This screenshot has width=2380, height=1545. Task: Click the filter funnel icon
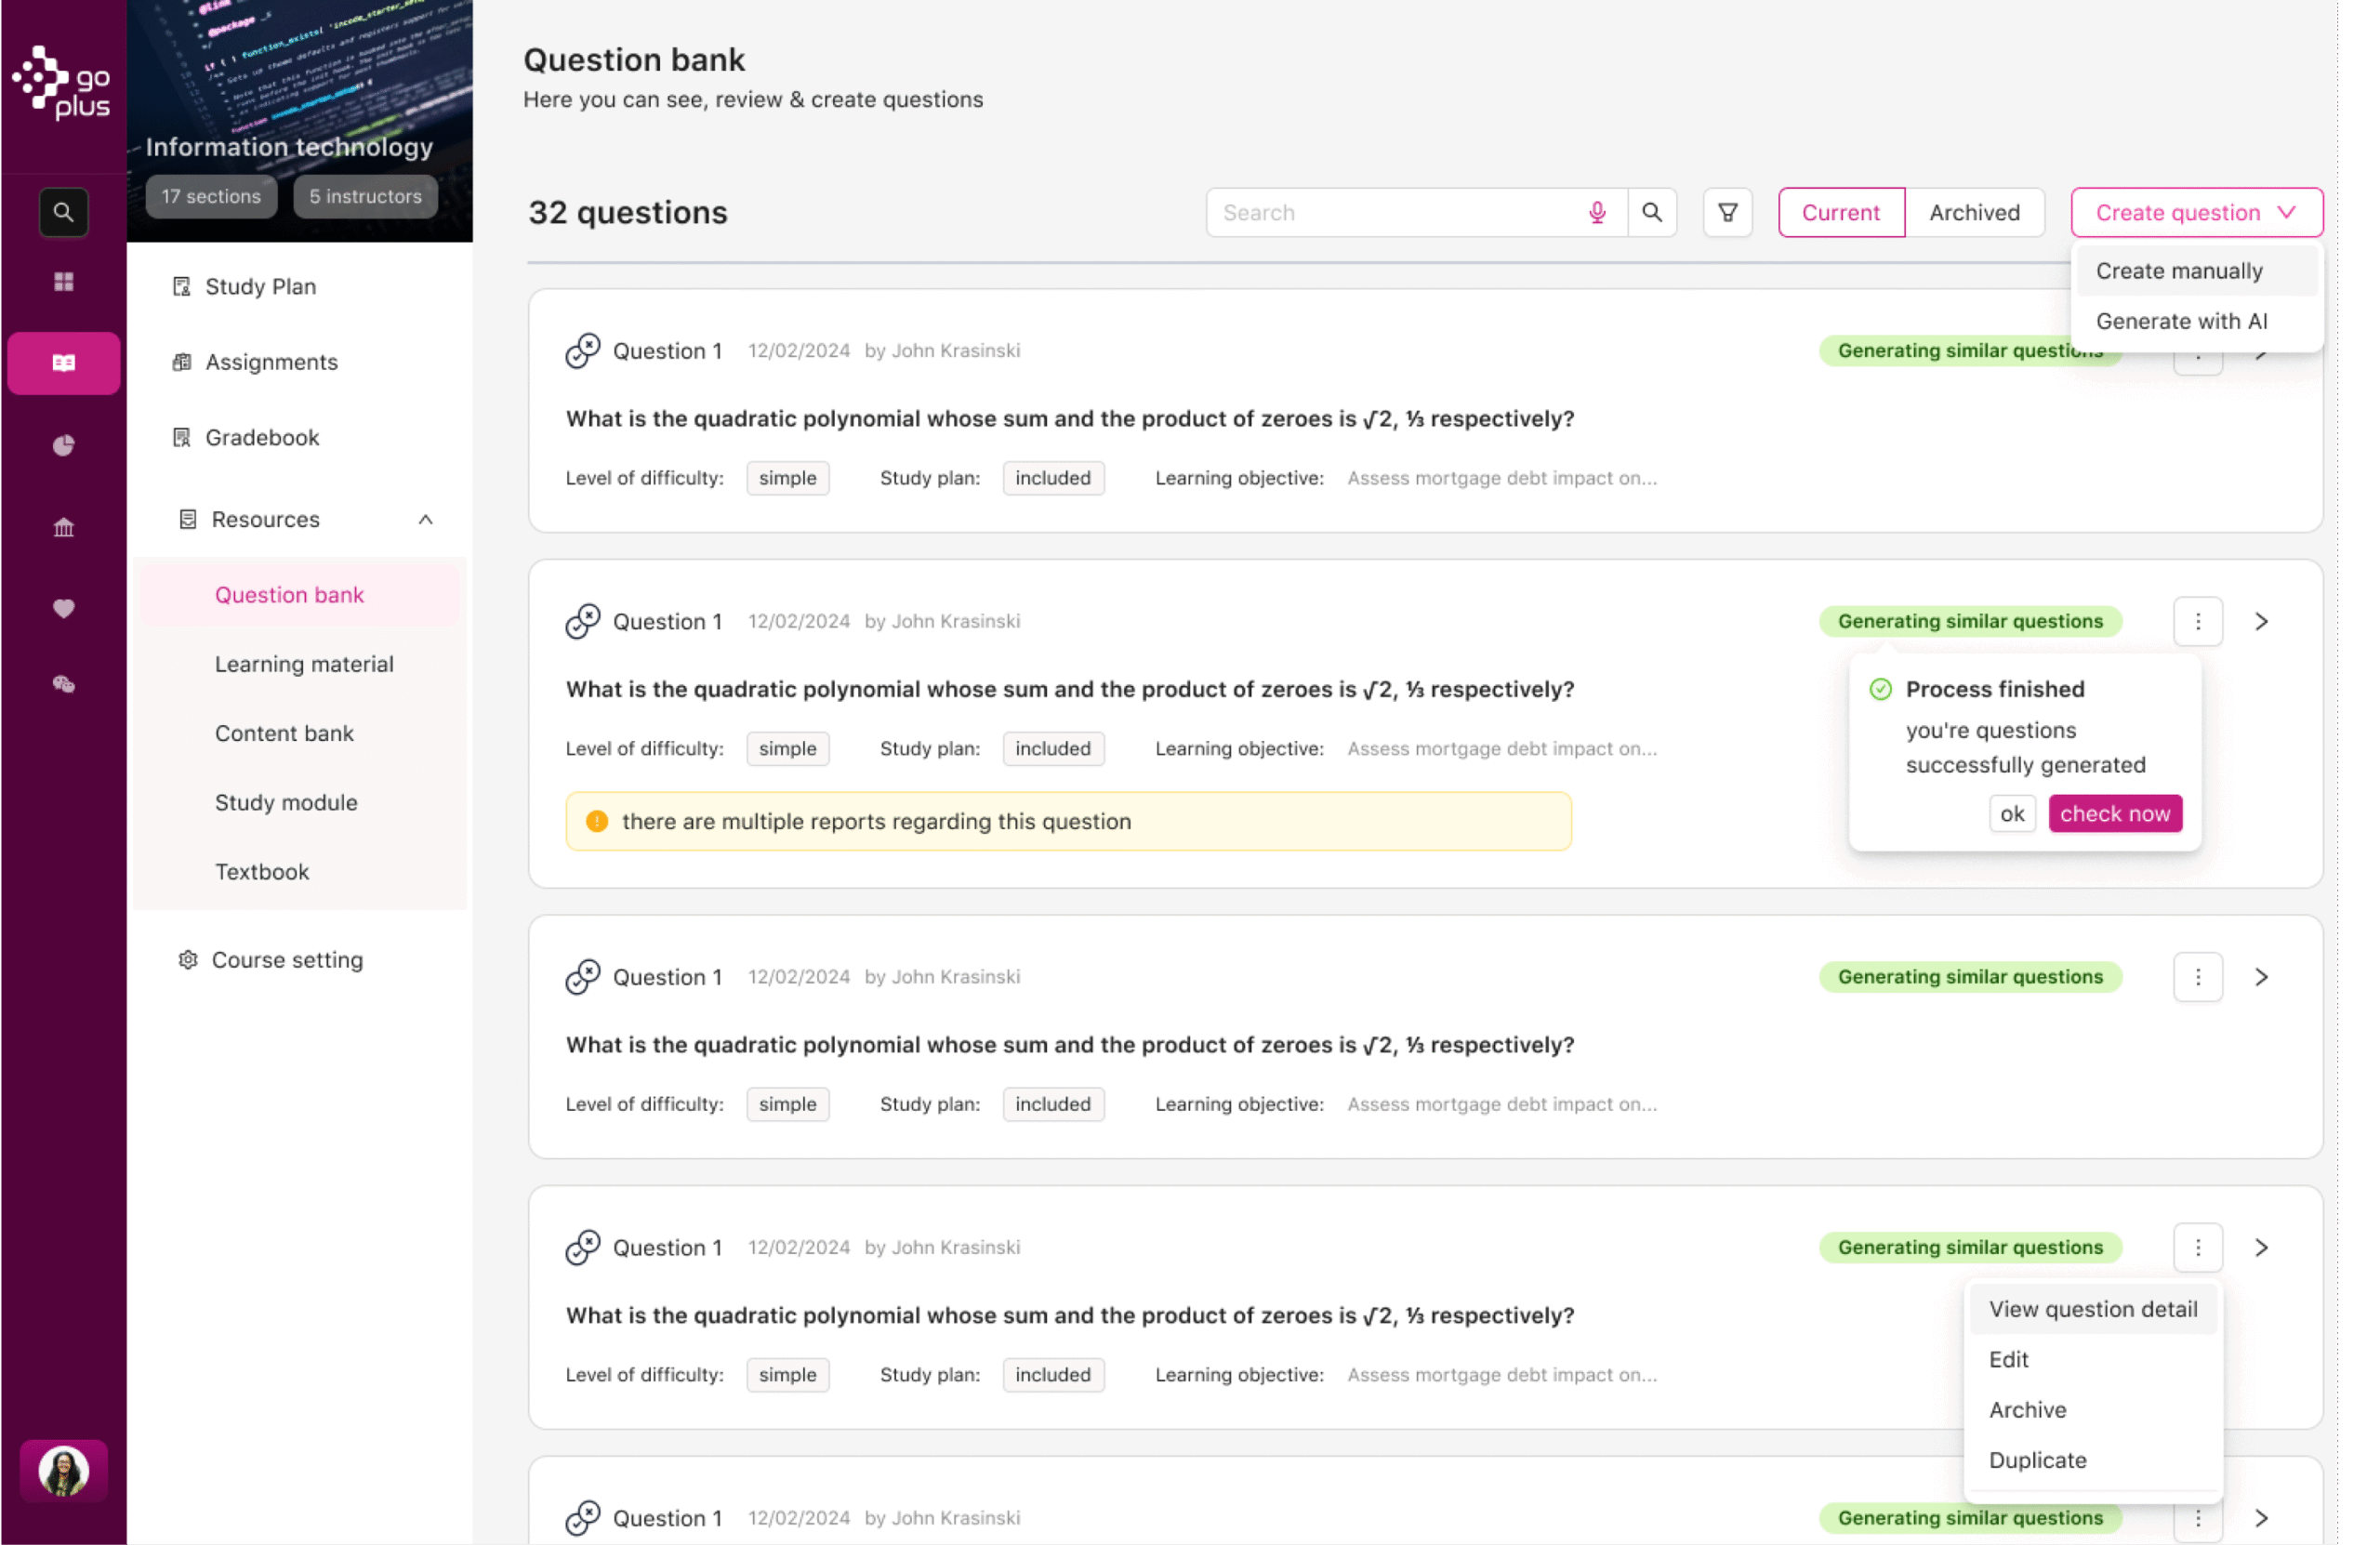(1727, 212)
